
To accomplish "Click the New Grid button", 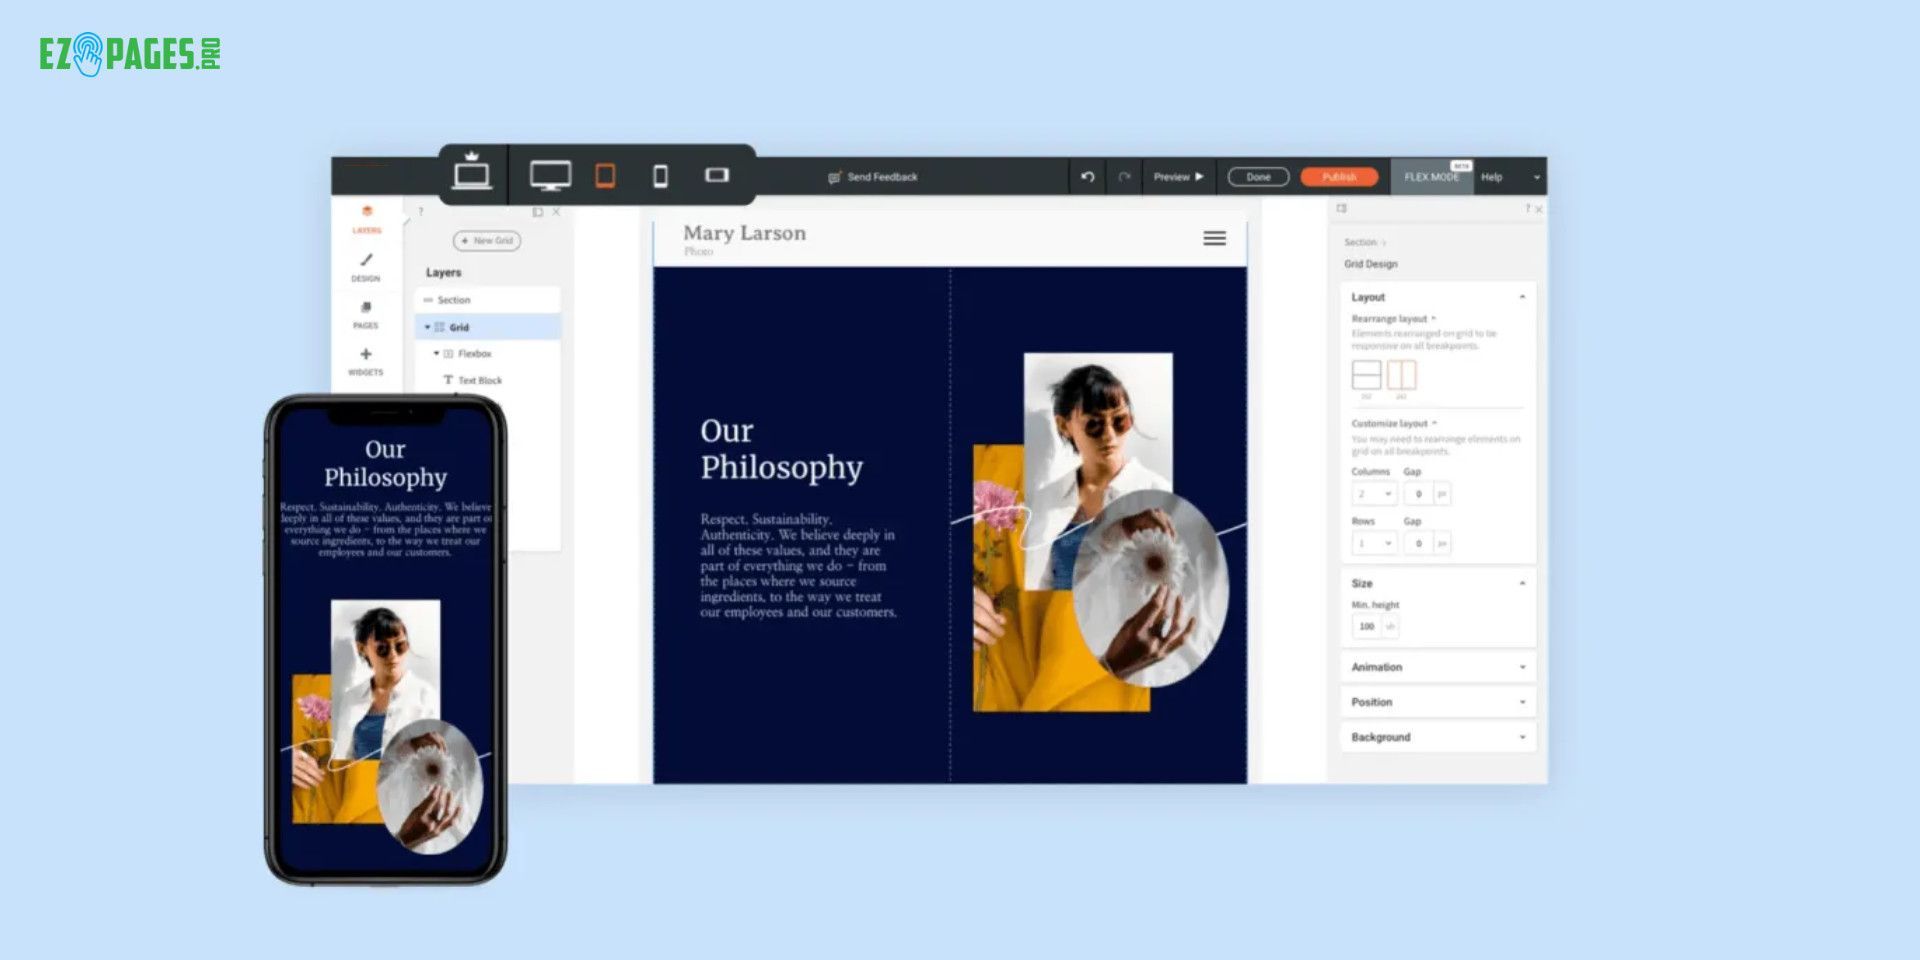I will pos(487,241).
